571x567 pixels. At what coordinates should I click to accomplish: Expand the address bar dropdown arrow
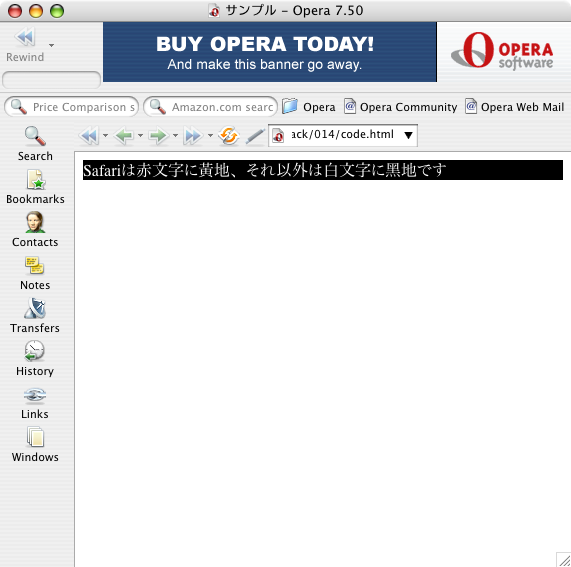tap(409, 135)
